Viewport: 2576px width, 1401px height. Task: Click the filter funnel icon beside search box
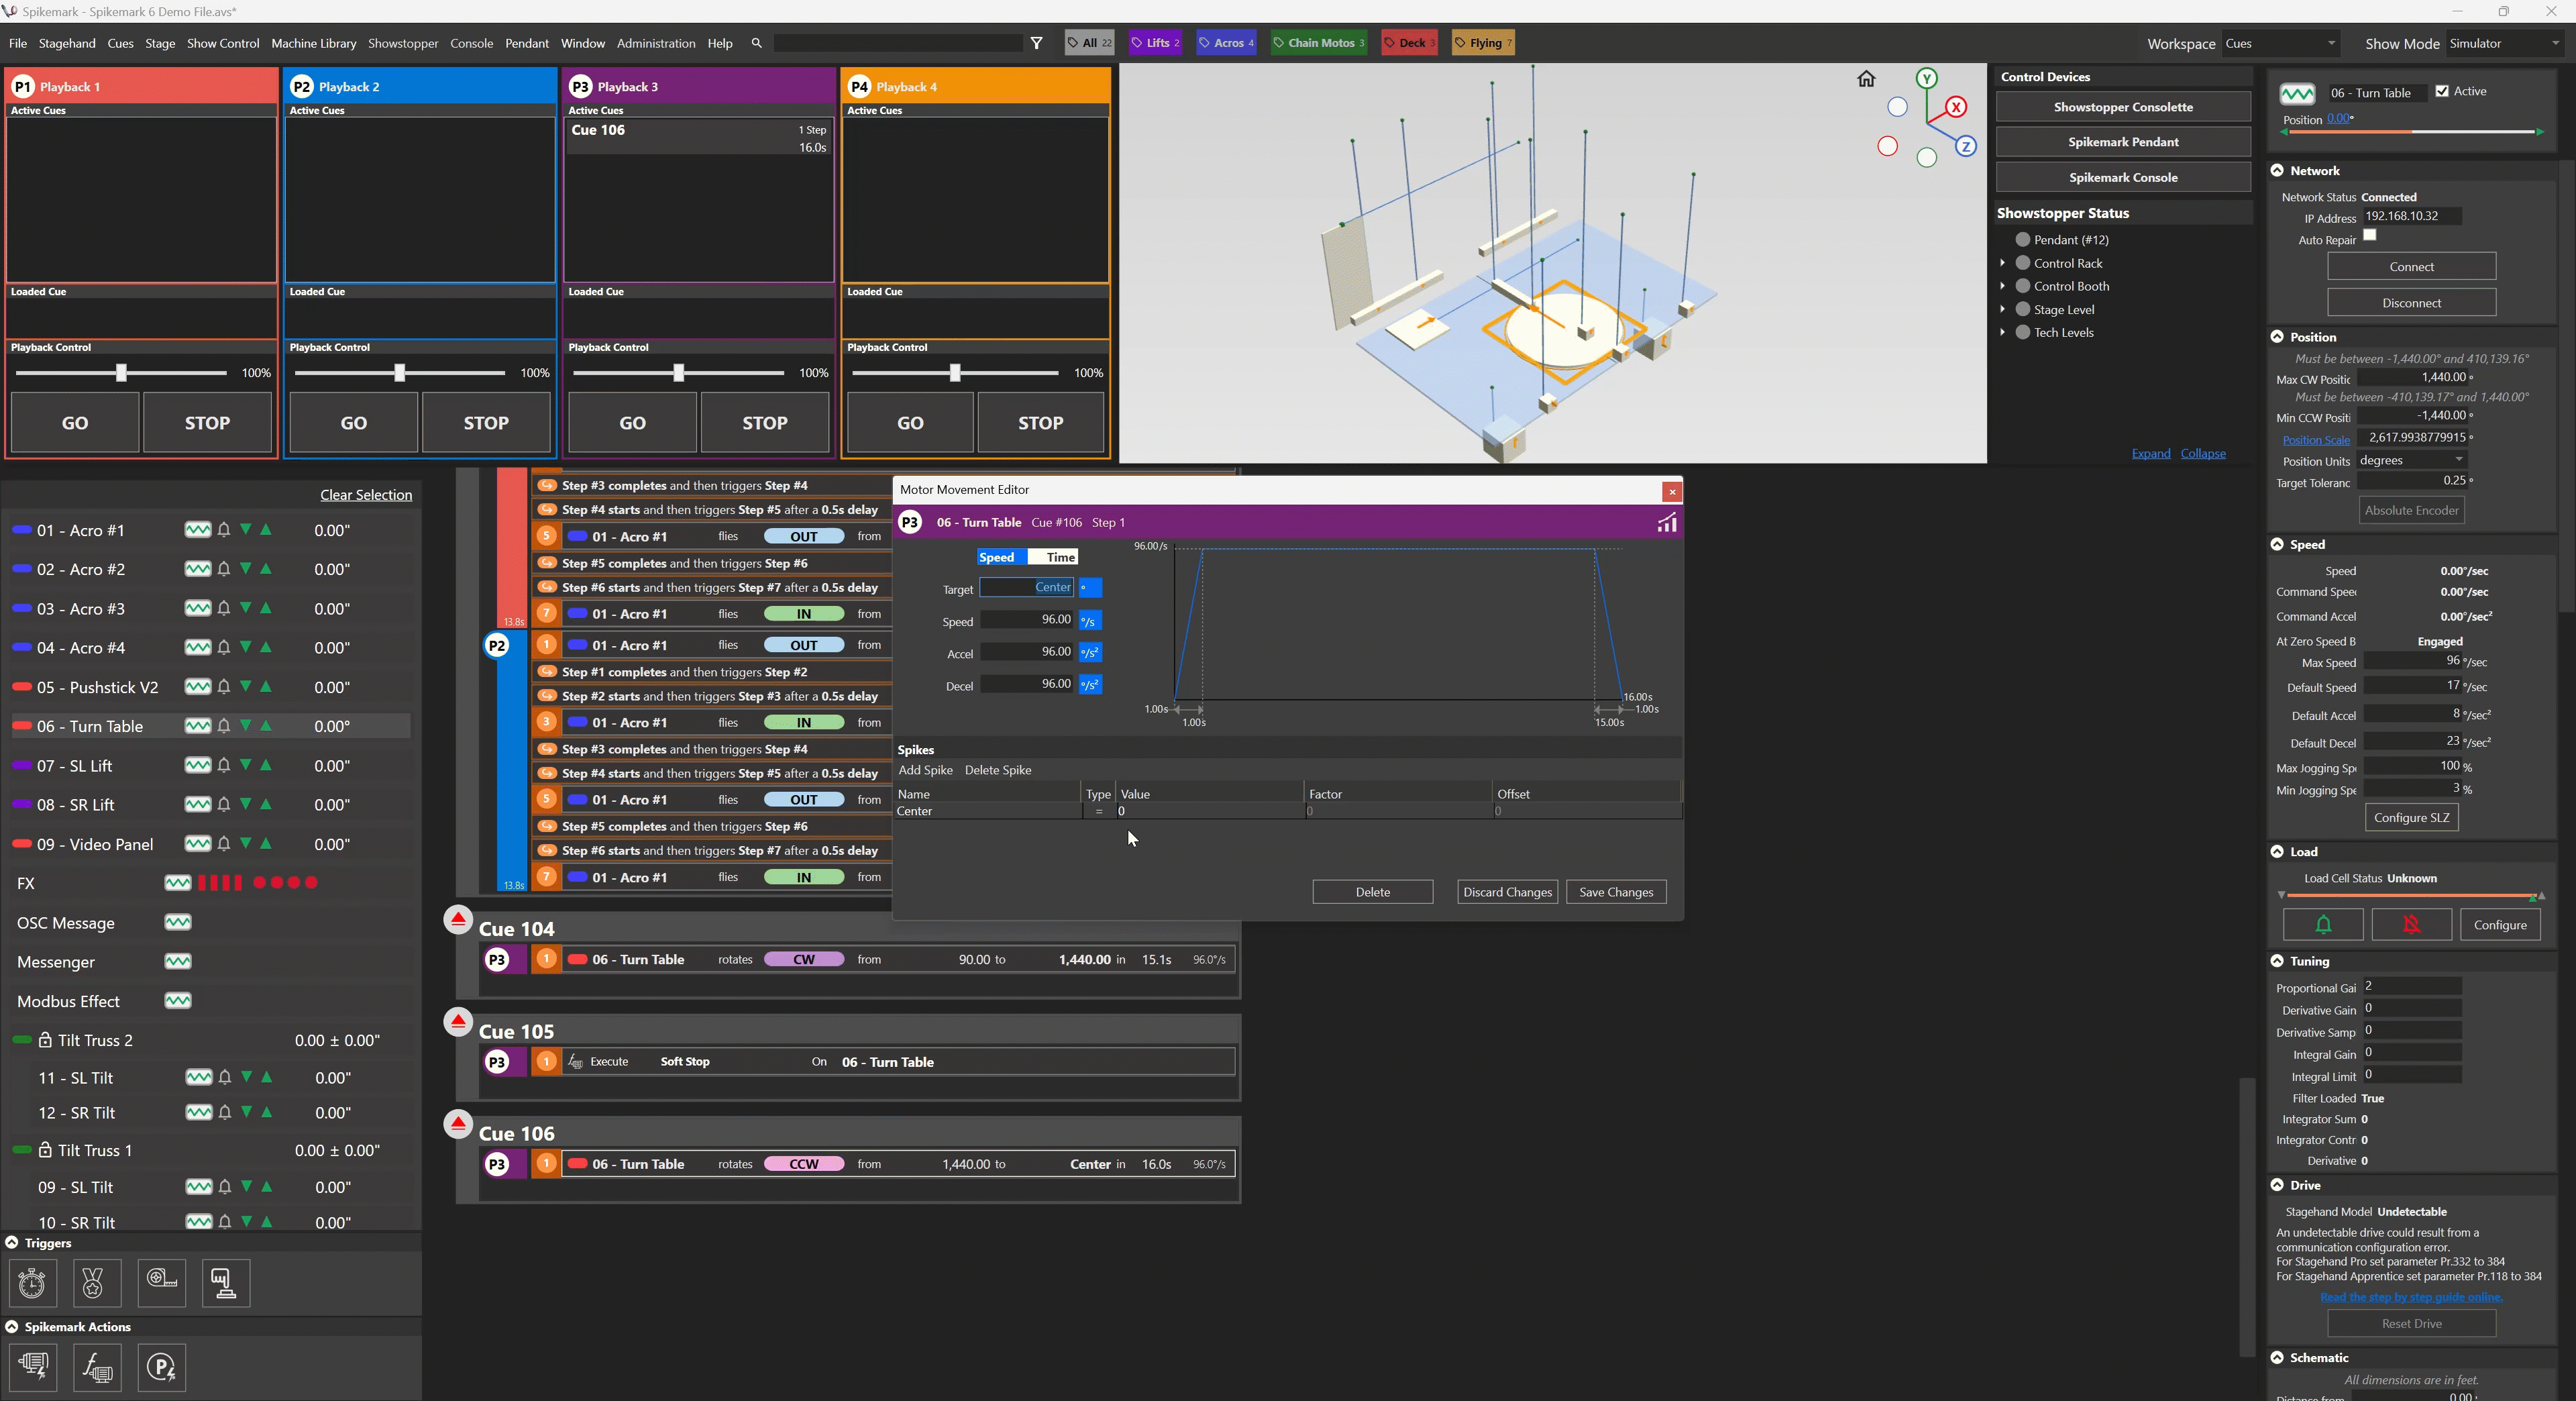[1037, 43]
